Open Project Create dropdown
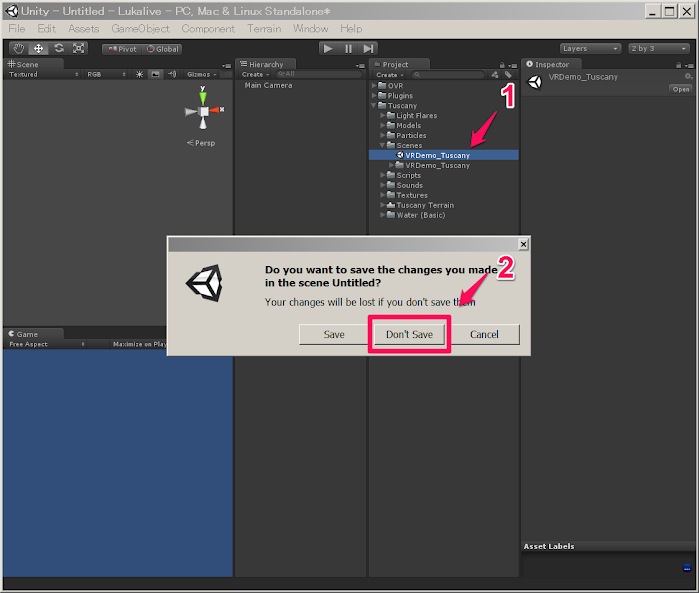 (x=390, y=75)
